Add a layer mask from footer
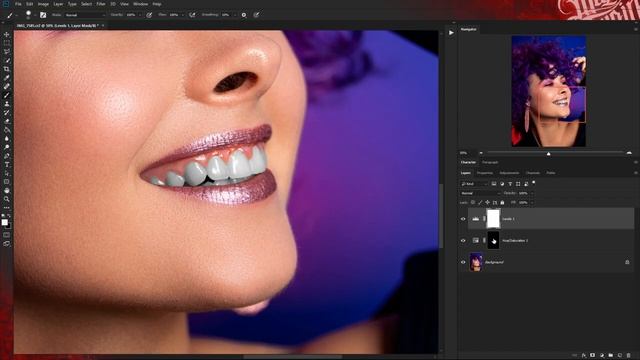640x360 pixels. click(x=593, y=356)
